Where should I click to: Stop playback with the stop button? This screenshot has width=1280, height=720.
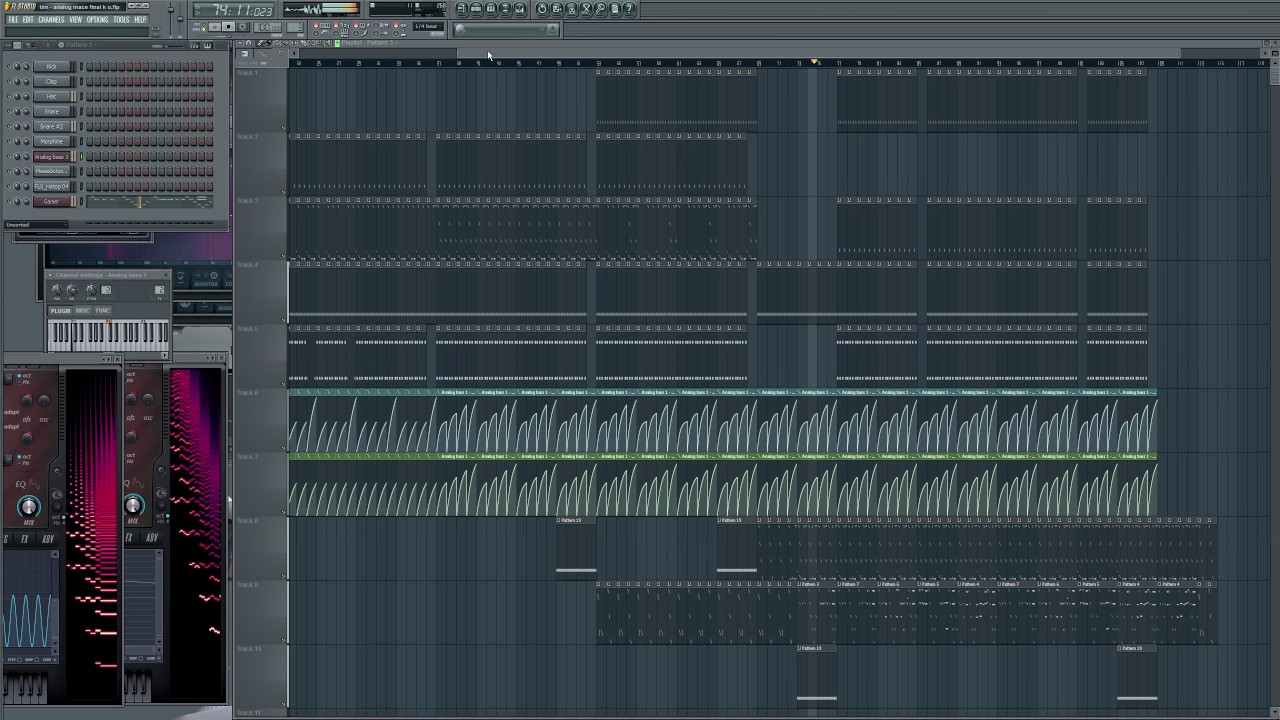click(x=228, y=26)
